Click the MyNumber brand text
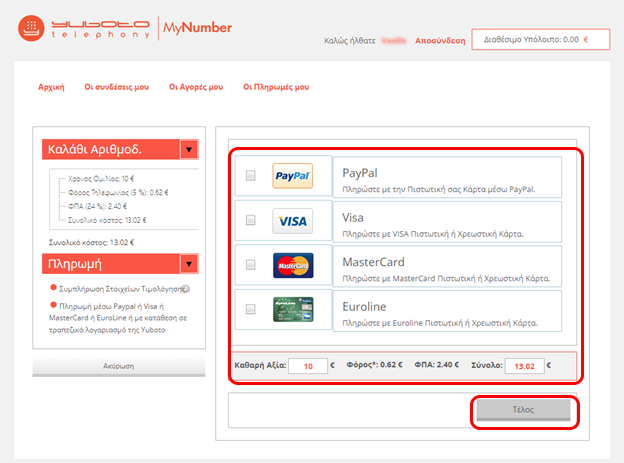624x463 pixels. point(197,27)
